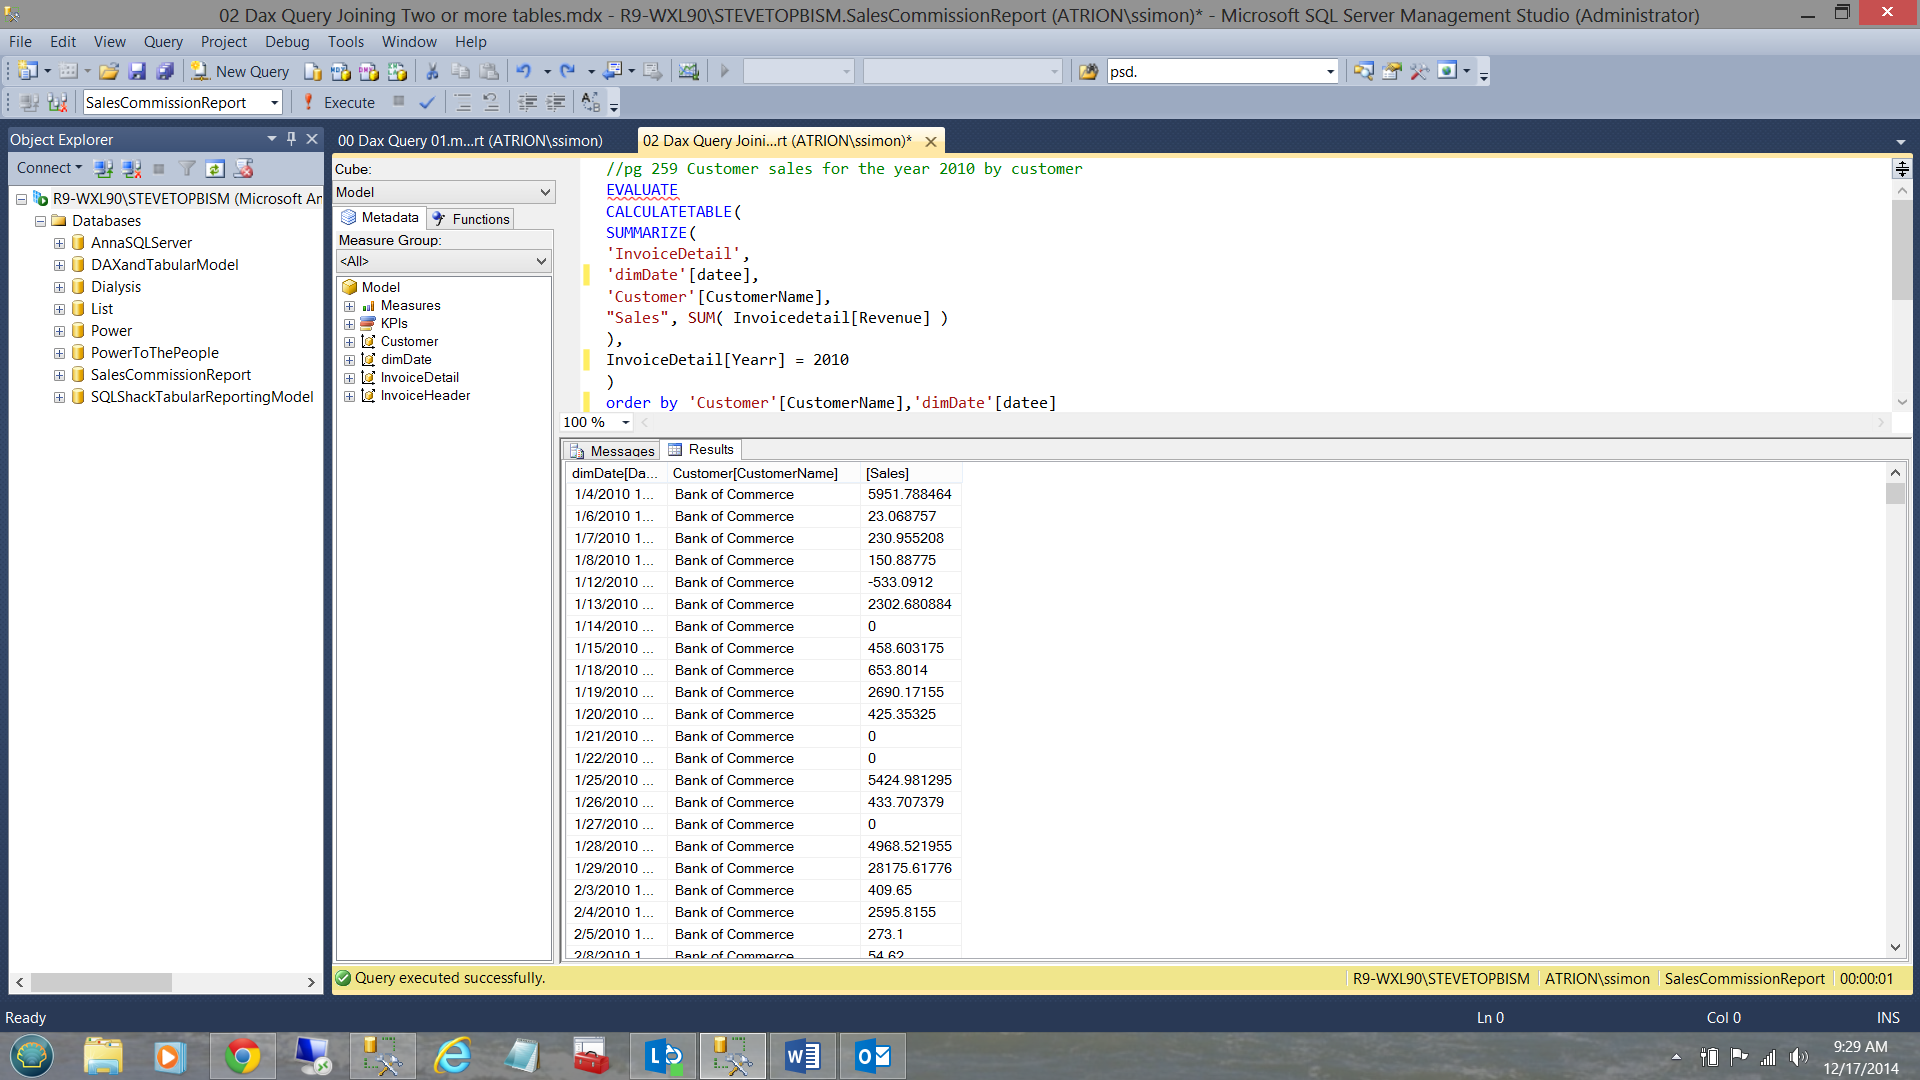The width and height of the screenshot is (1920, 1080).
Task: Open the Measure Group dropdown
Action: pos(541,261)
